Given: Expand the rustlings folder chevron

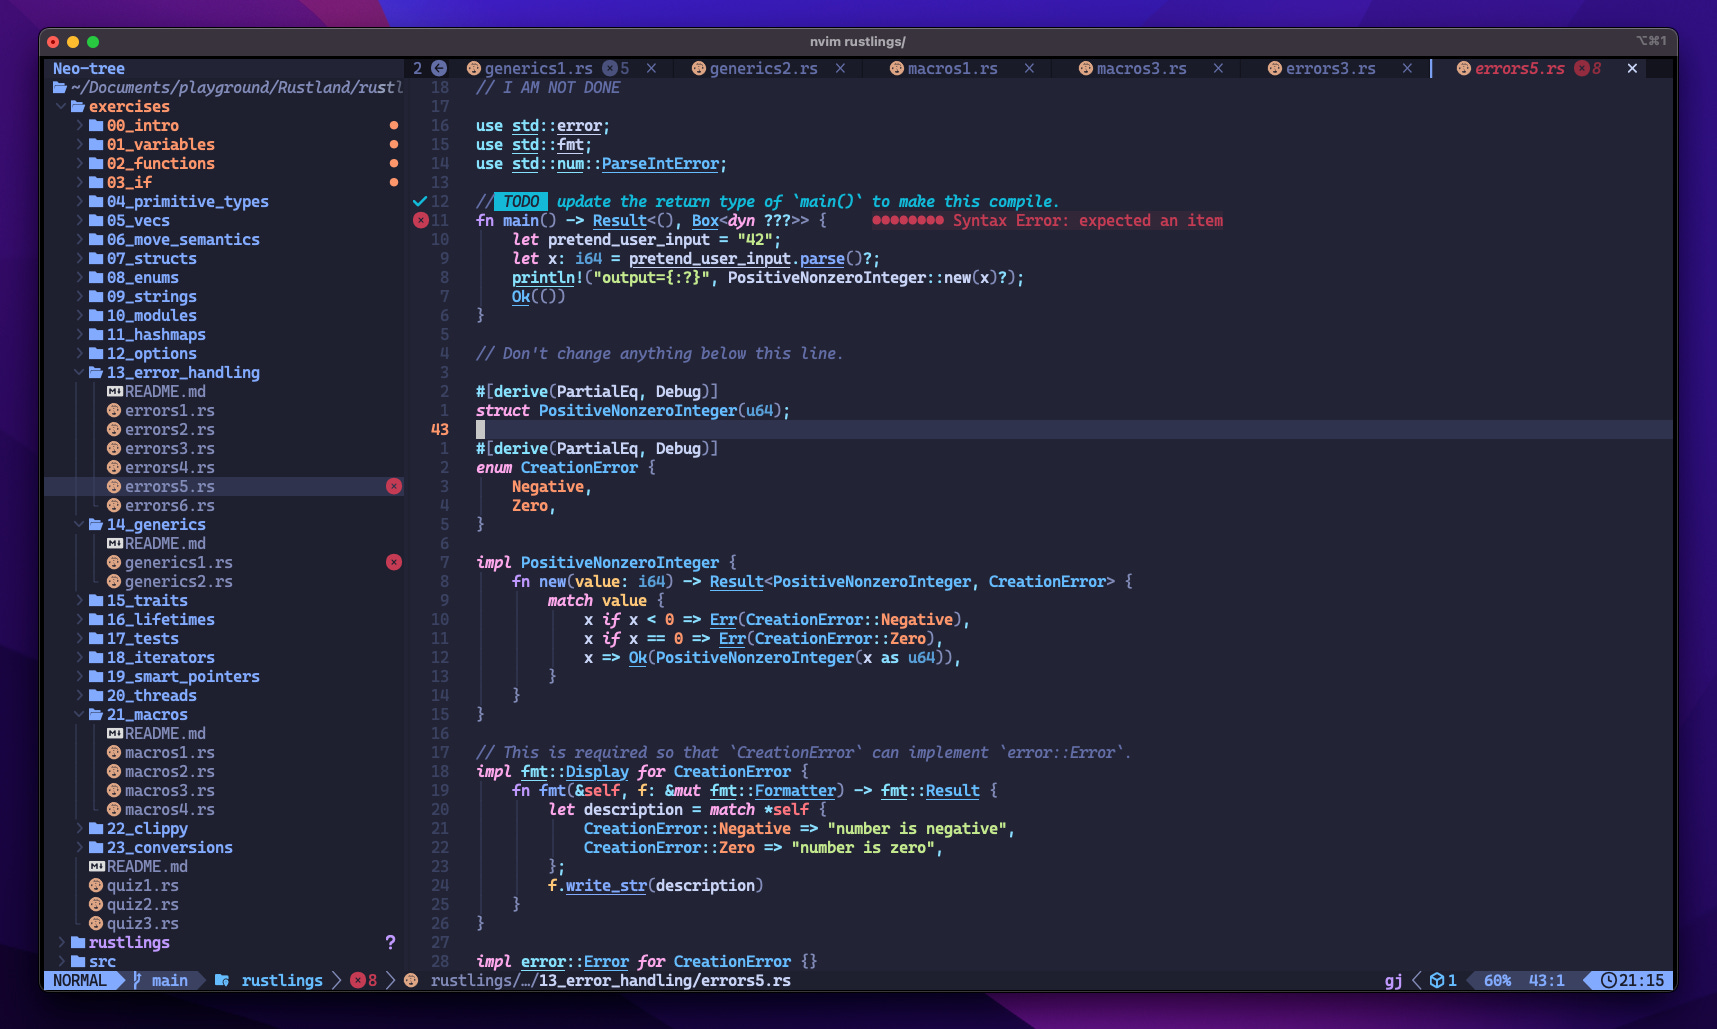Looking at the screenshot, I should point(61,942).
